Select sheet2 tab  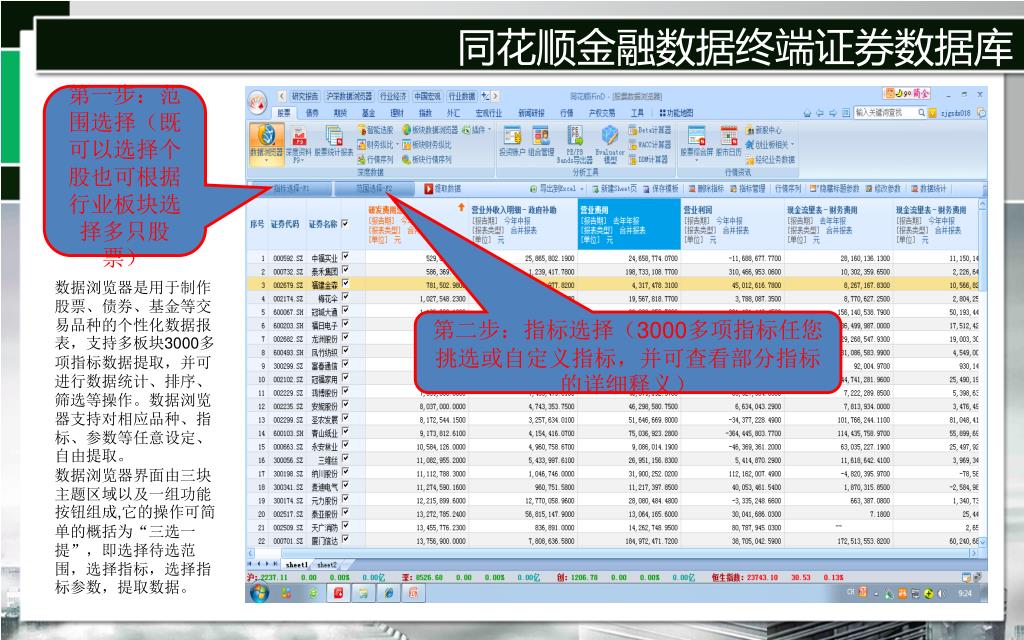pos(327,564)
